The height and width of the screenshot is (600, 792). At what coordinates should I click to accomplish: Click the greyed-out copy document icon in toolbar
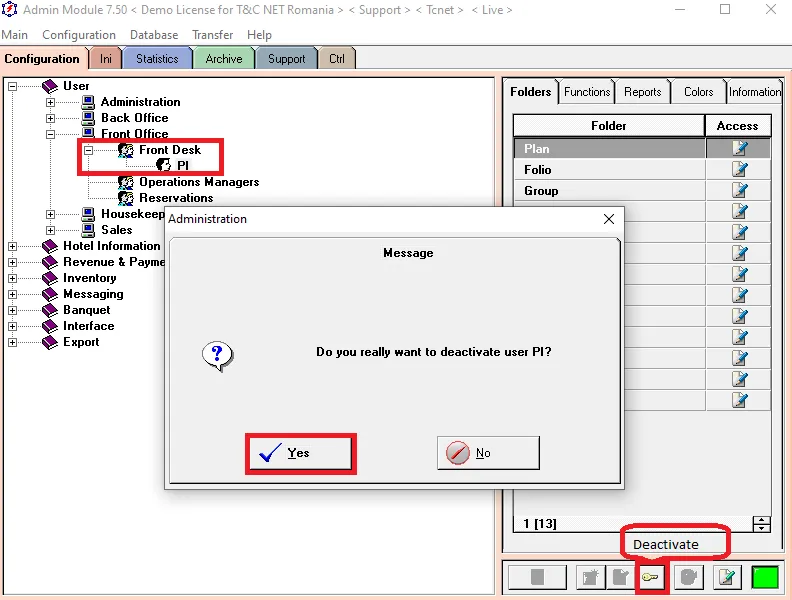click(621, 577)
